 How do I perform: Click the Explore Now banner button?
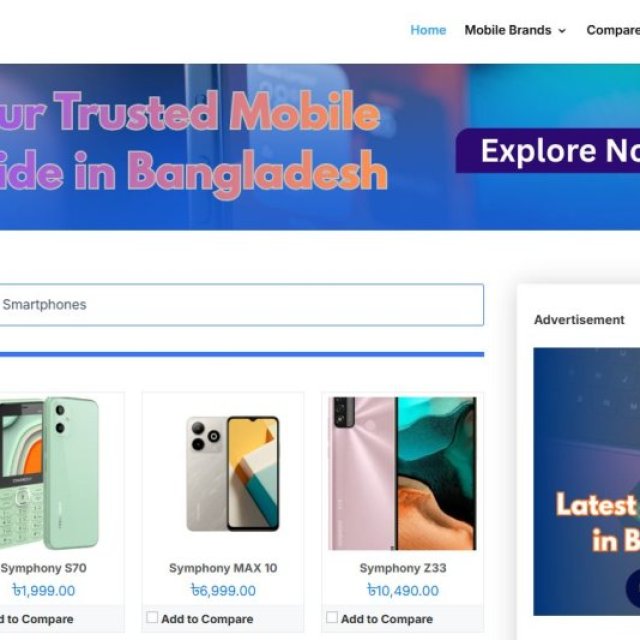coord(548,151)
